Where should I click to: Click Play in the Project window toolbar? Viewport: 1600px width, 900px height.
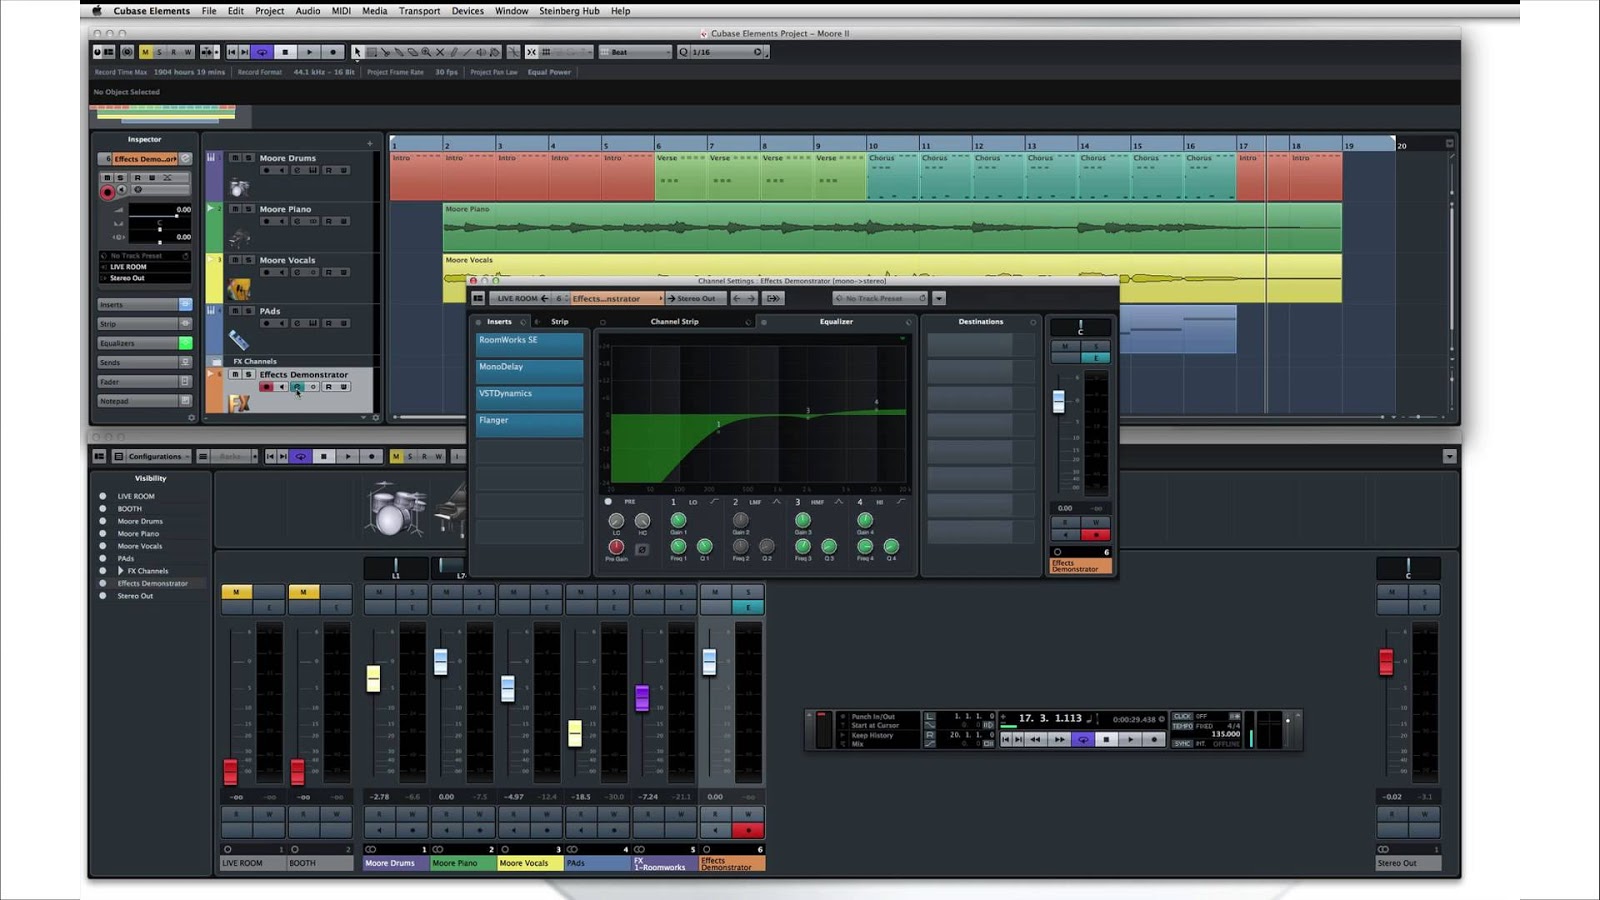coord(309,52)
